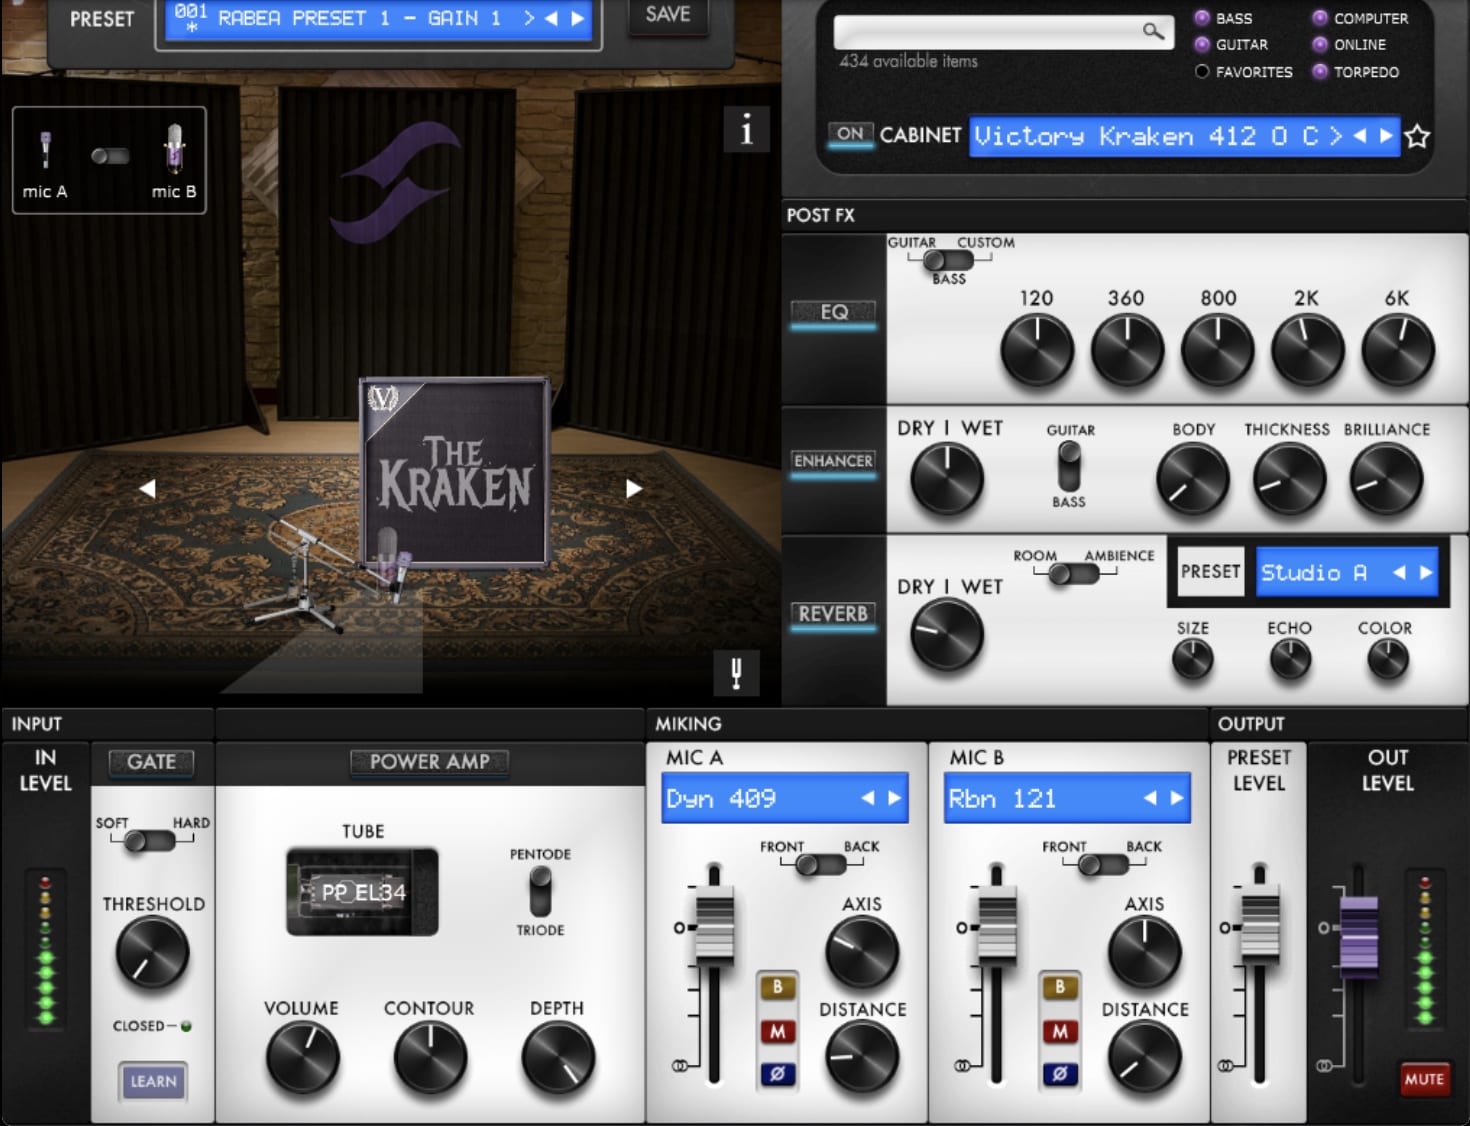Open the info panel icon

746,129
